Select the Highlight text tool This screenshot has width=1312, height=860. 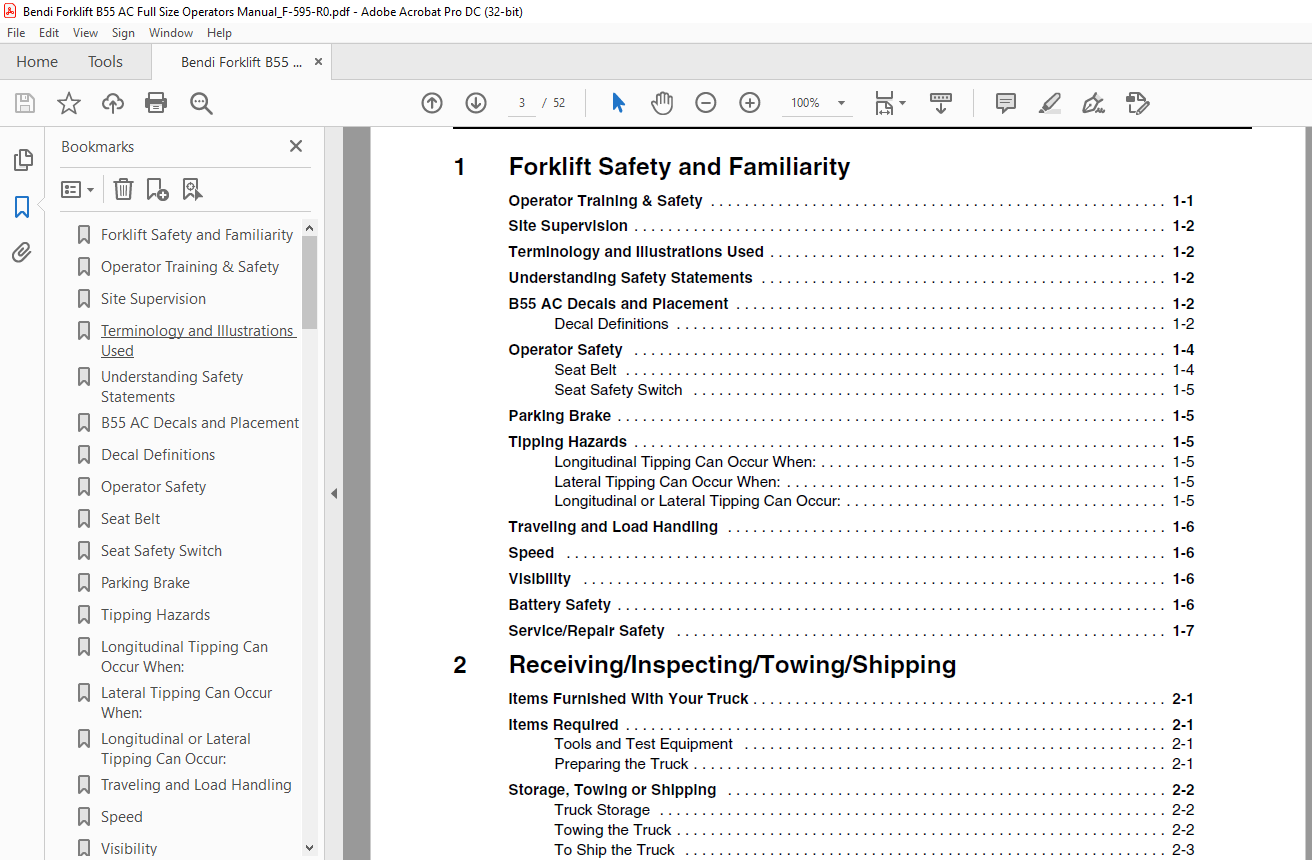[1049, 103]
